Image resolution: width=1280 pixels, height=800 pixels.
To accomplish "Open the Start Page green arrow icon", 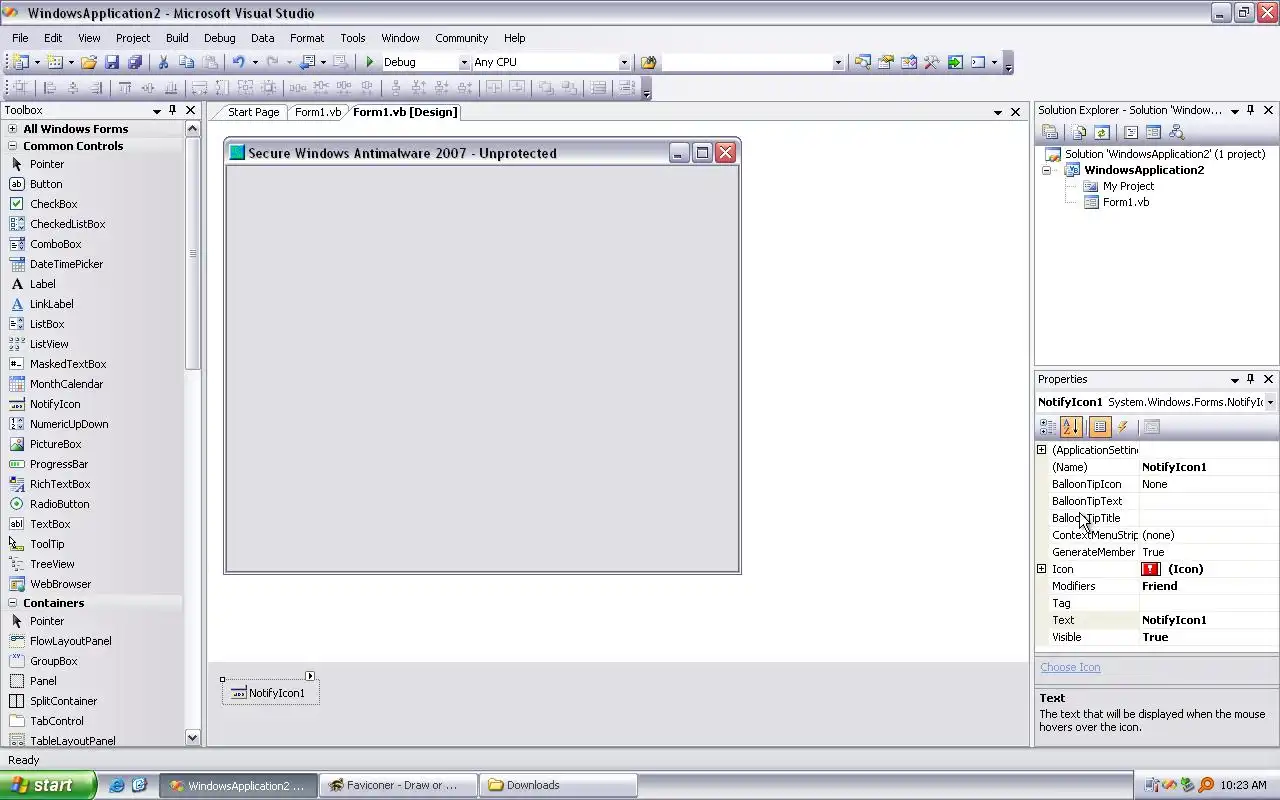I will [954, 62].
